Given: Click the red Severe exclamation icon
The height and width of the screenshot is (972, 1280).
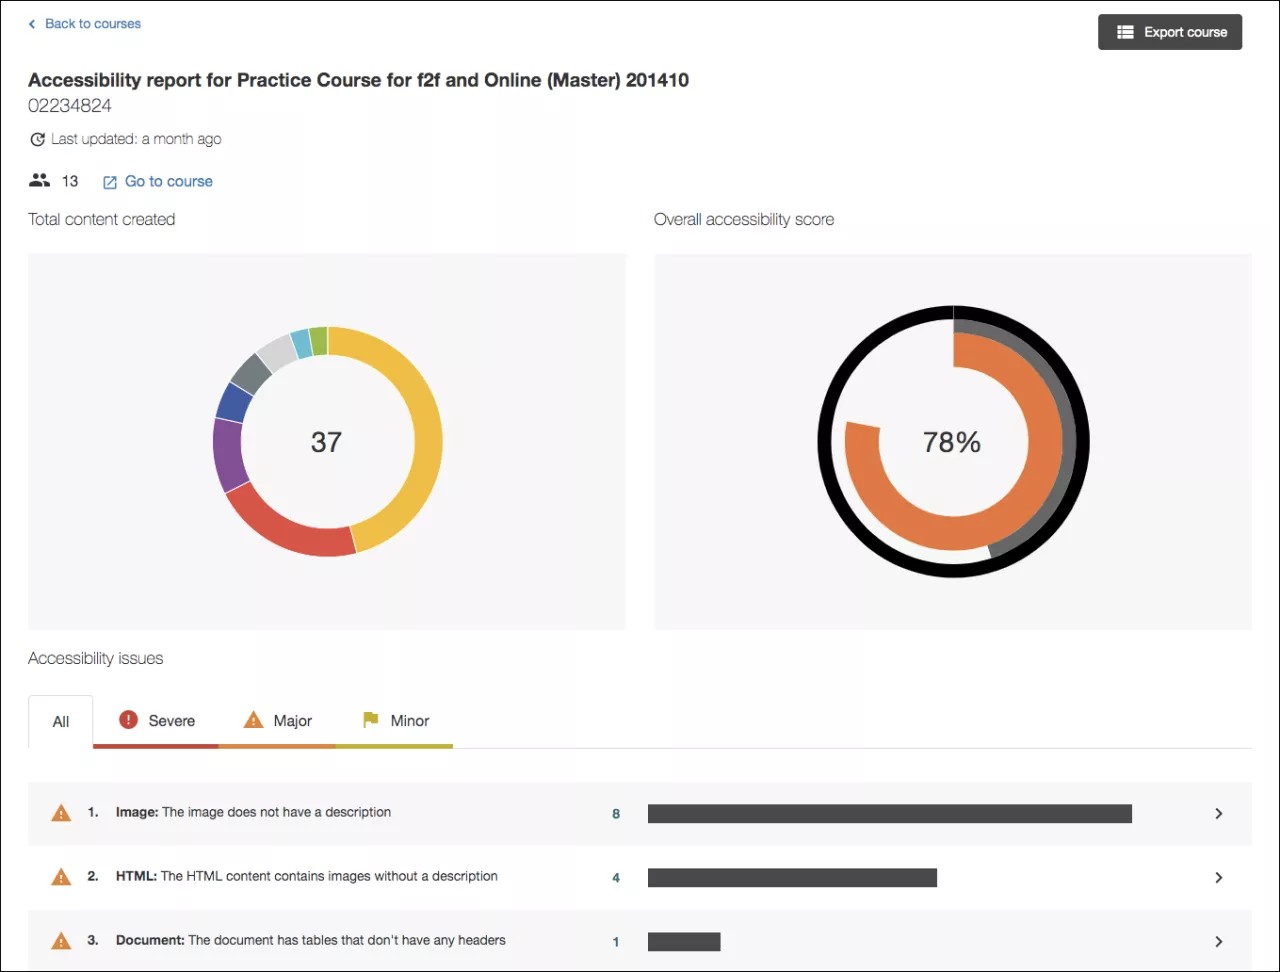Looking at the screenshot, I should pyautogui.click(x=128, y=720).
